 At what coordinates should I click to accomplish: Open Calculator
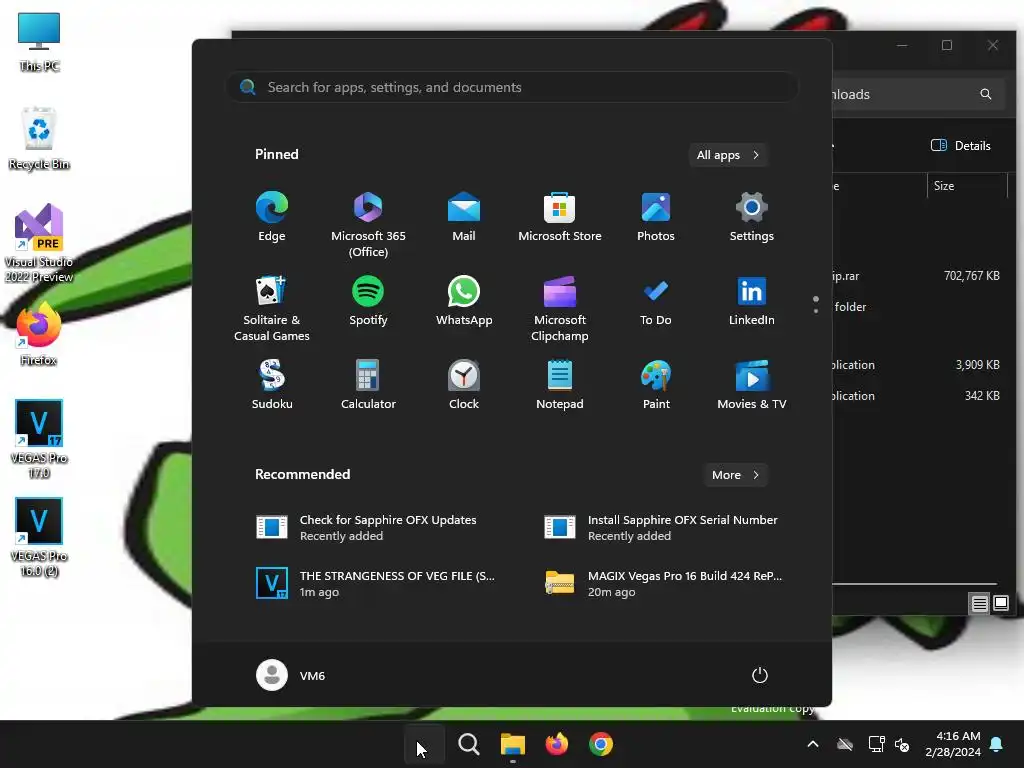pos(368,385)
